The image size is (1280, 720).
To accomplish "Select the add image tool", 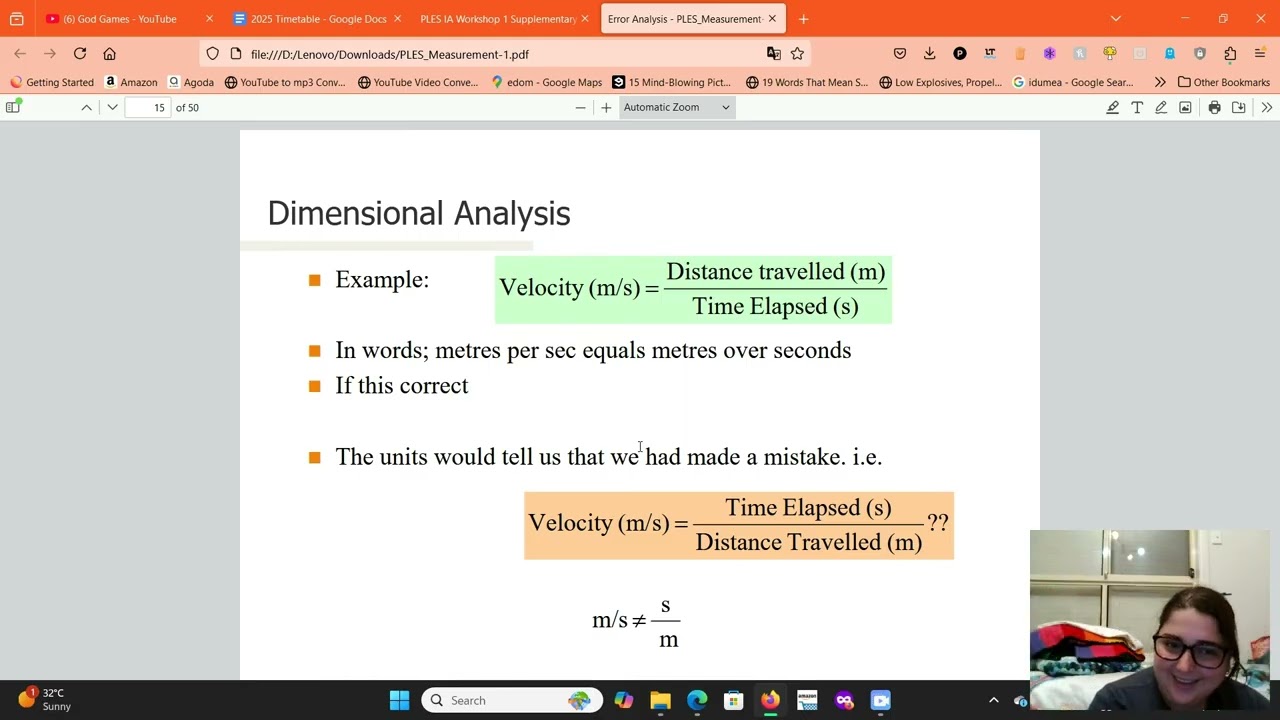I will (1185, 107).
